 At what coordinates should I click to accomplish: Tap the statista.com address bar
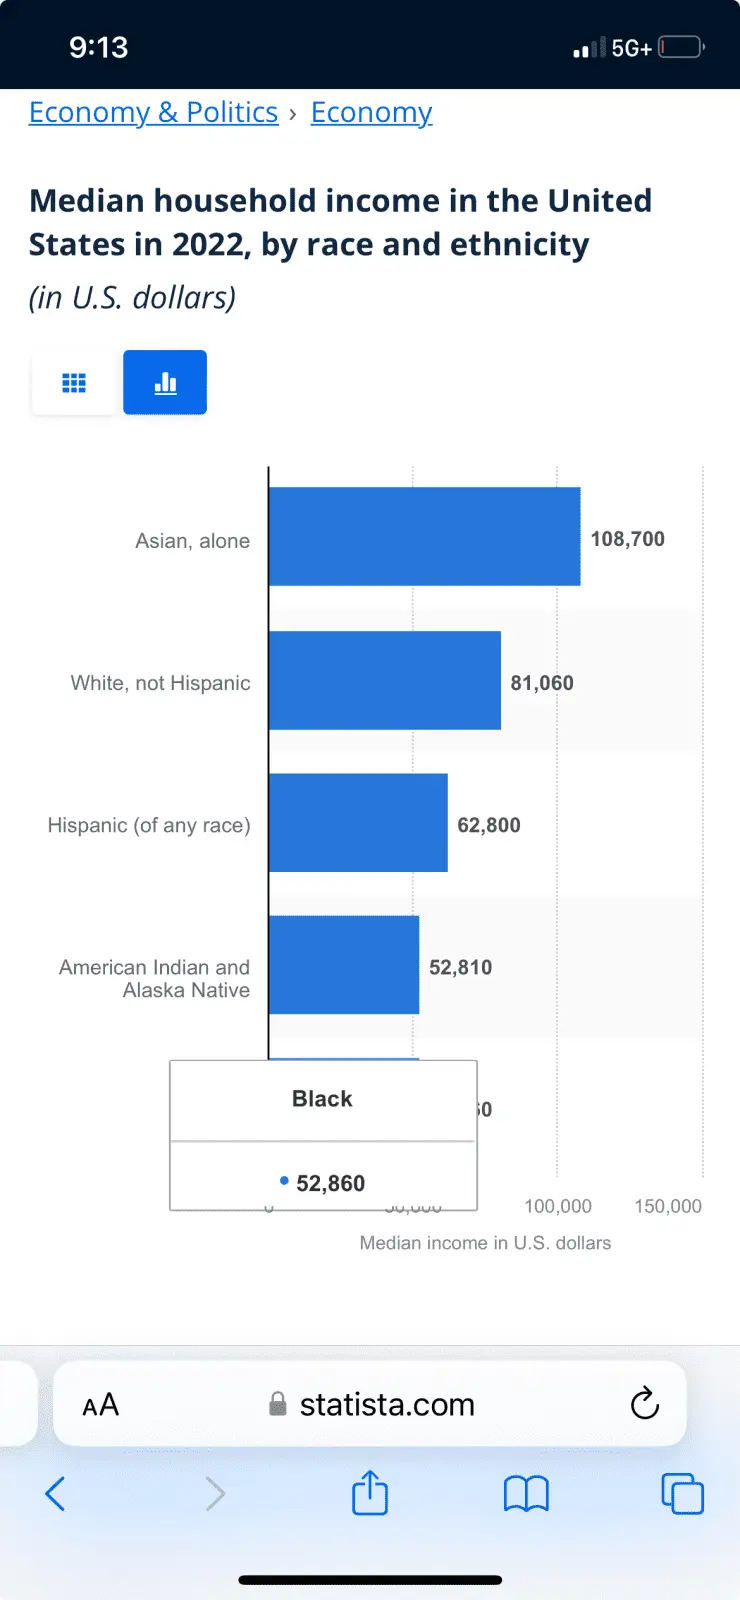[387, 1405]
